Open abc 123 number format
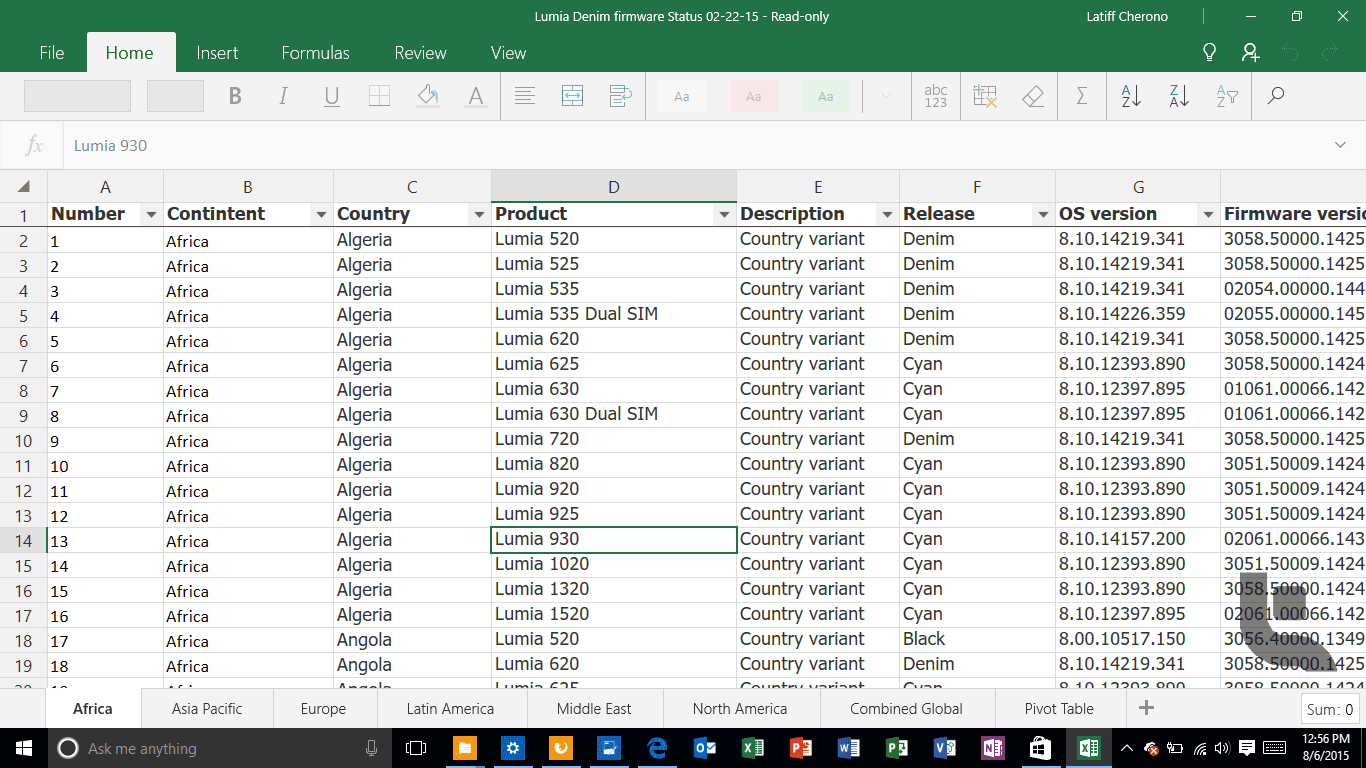This screenshot has width=1366, height=768. click(936, 96)
